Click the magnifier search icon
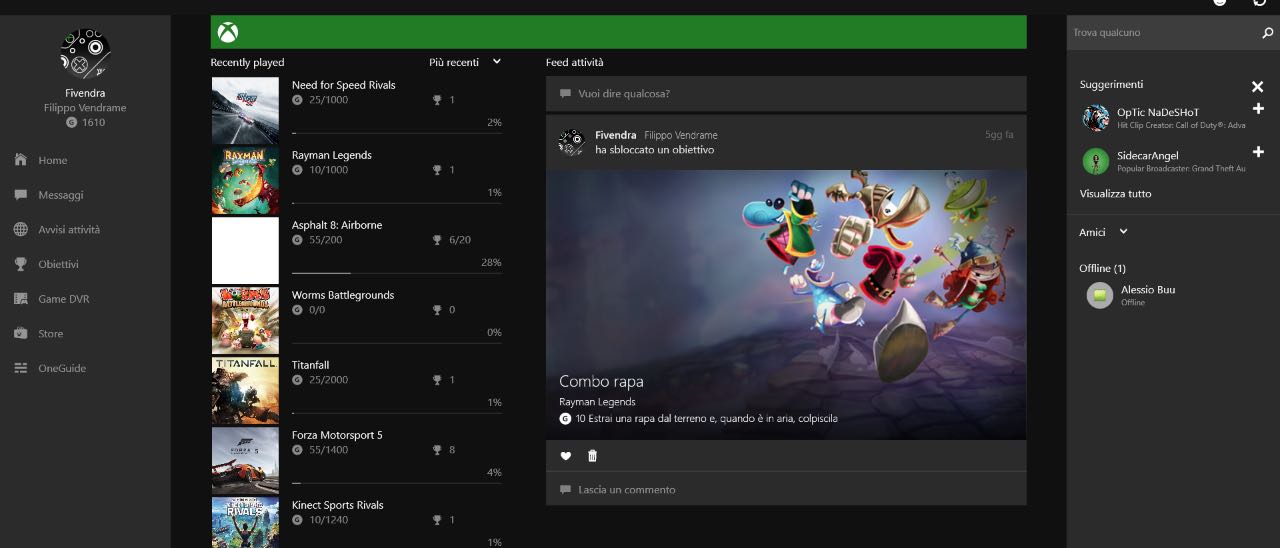 tap(1268, 33)
